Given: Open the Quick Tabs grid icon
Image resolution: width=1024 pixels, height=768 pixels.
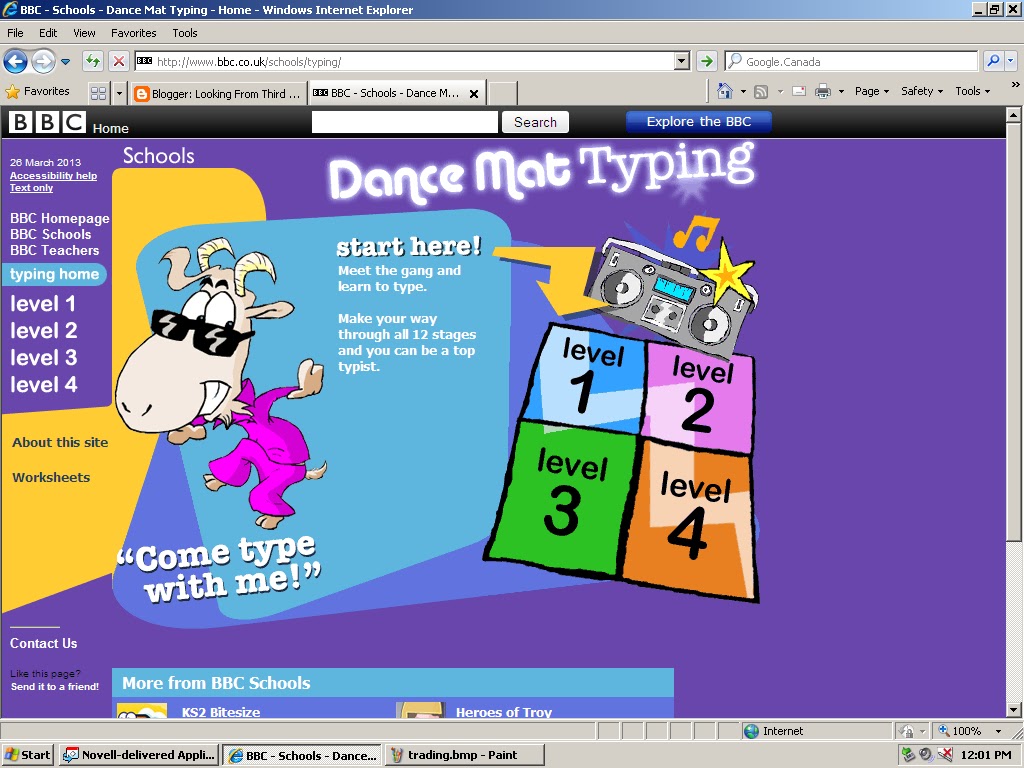Looking at the screenshot, I should (99, 93).
